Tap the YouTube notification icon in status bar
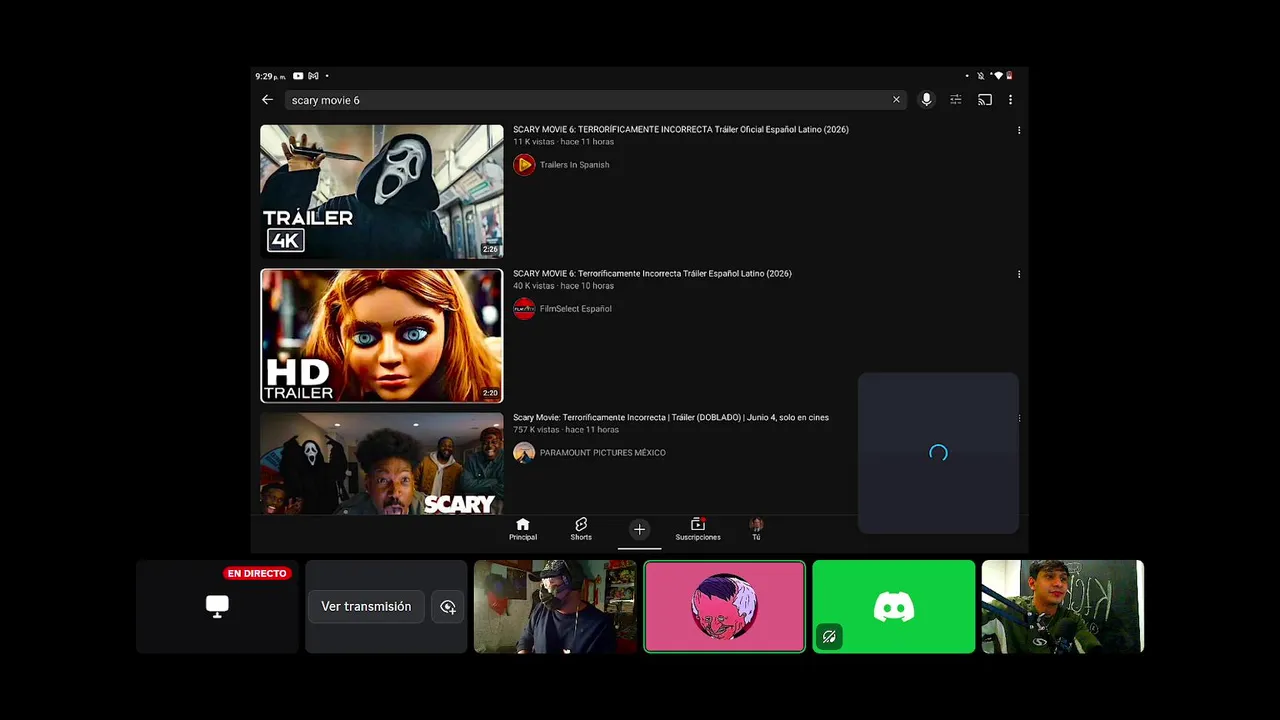 pyautogui.click(x=298, y=76)
